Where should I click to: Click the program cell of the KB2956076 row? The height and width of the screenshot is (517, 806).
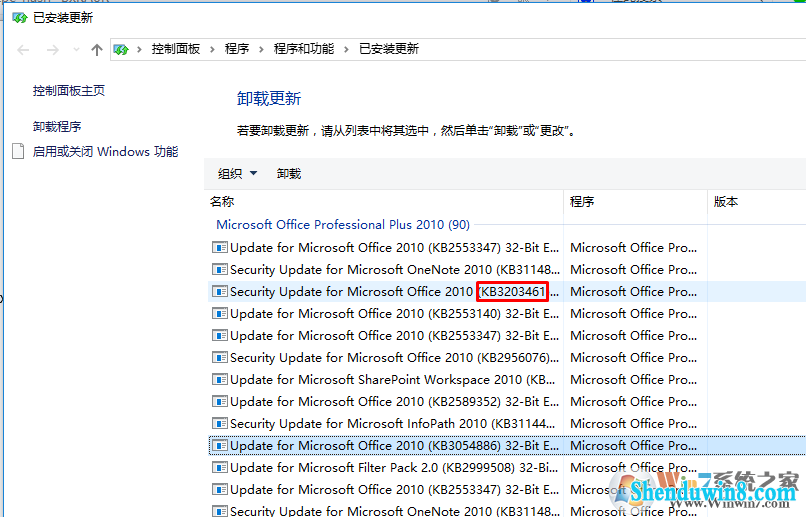tap(633, 357)
